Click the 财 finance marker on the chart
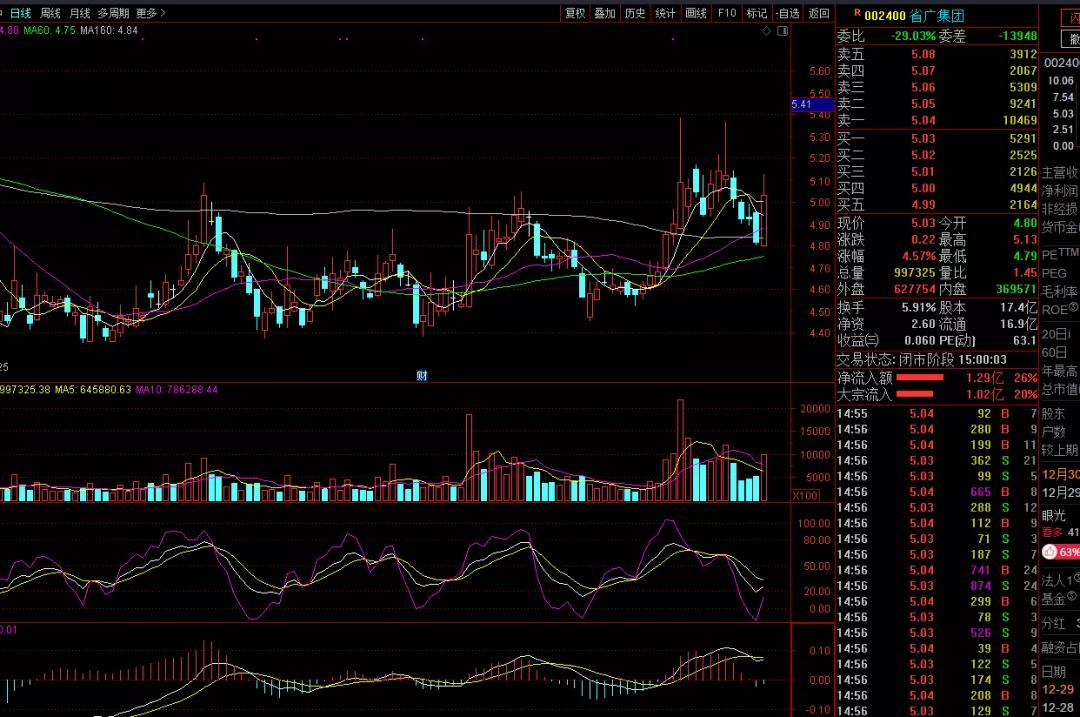This screenshot has height=717, width=1080. coord(422,375)
